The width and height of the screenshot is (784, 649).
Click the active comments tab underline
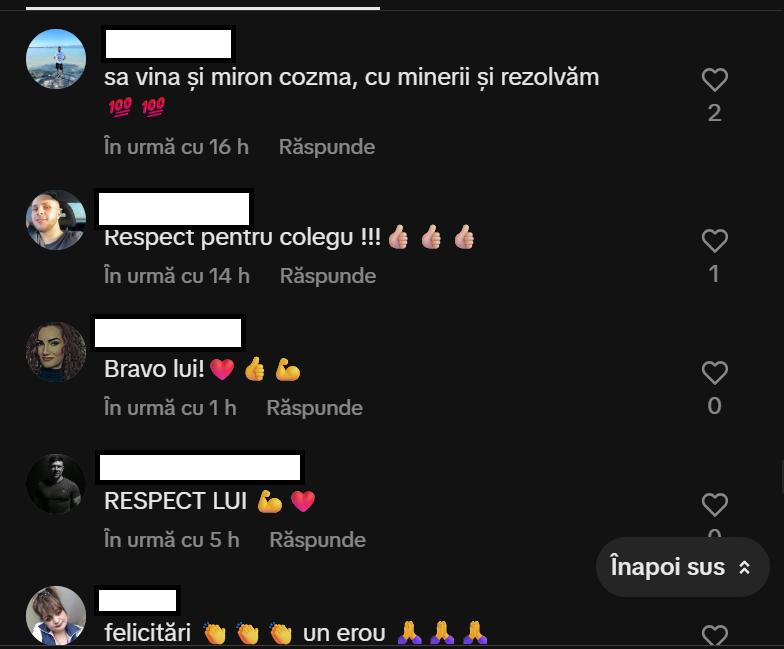tap(203, 8)
